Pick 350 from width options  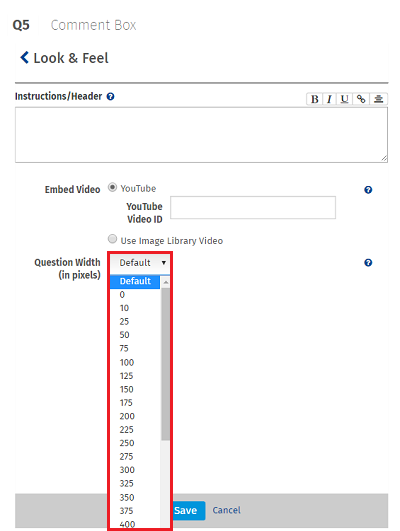[x=135, y=497]
